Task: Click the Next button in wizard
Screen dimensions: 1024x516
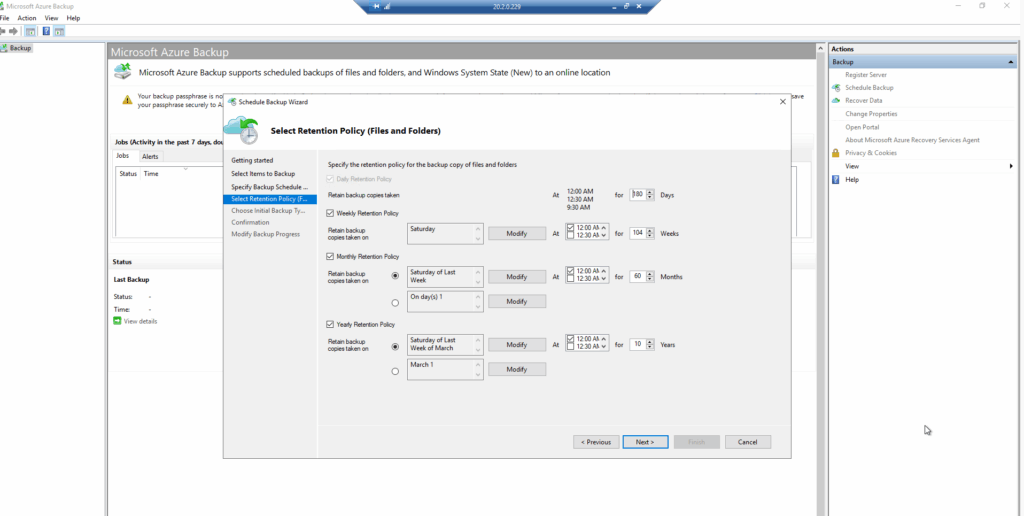Action: (x=645, y=442)
